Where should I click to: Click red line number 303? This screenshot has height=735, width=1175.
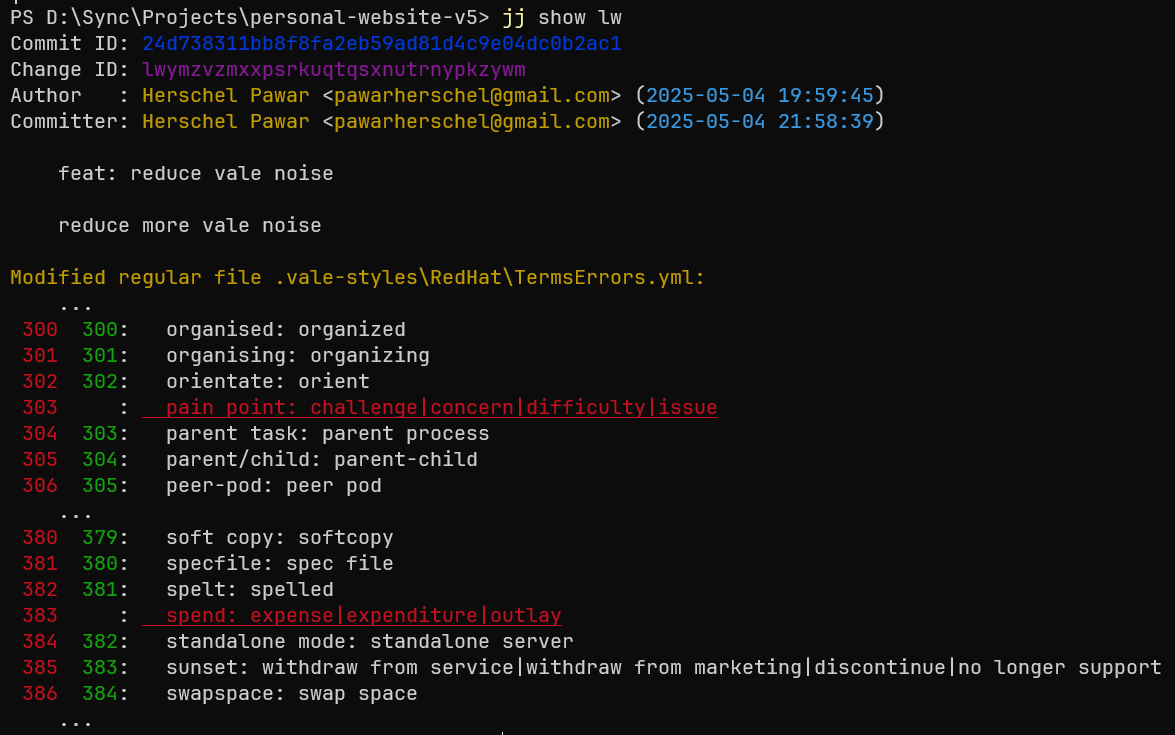40,408
